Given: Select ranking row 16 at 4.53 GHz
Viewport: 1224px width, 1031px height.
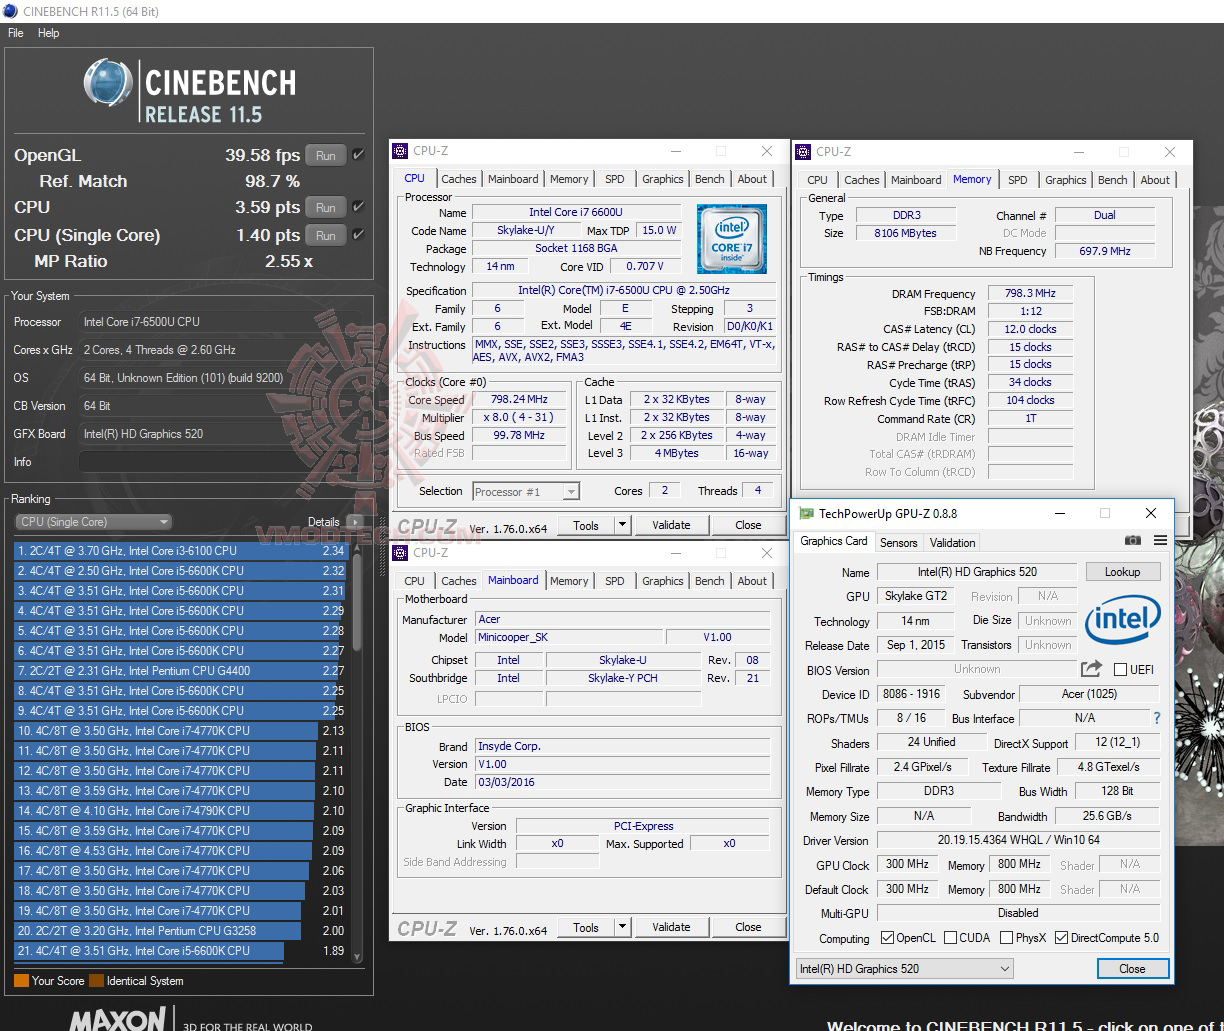Looking at the screenshot, I should click(181, 851).
